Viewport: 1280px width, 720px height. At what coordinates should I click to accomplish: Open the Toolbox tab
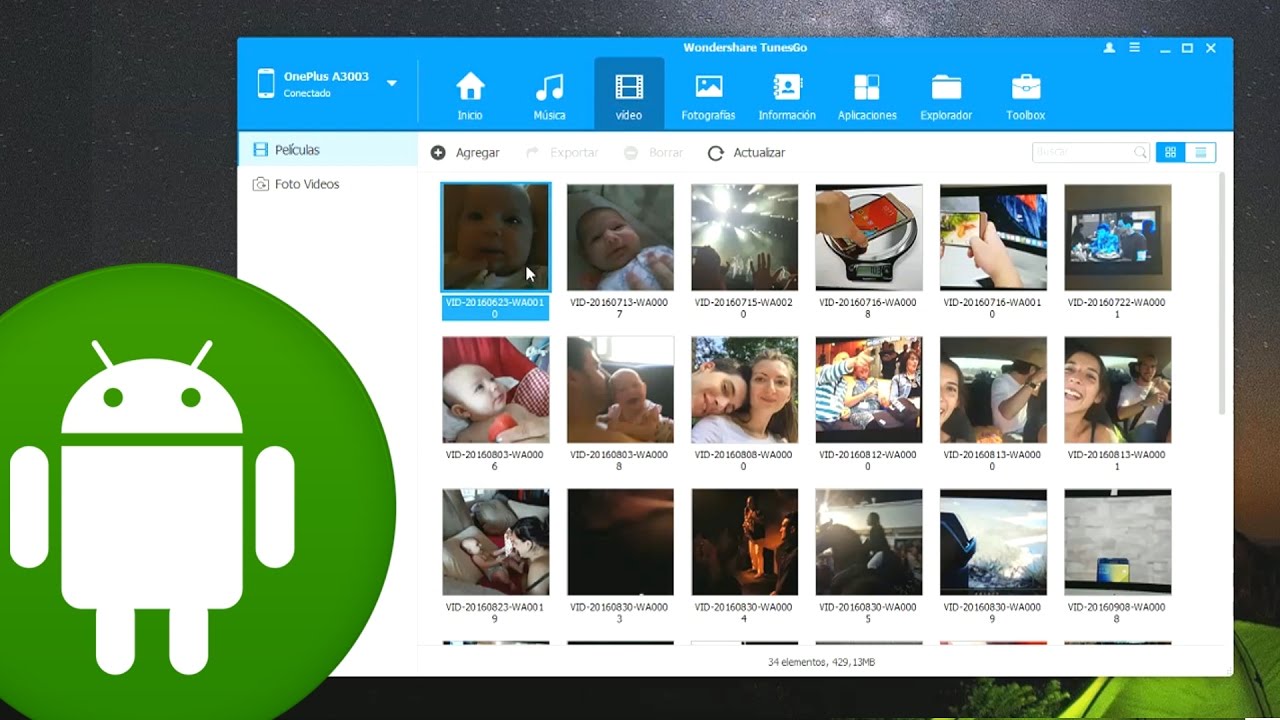(x=1025, y=96)
